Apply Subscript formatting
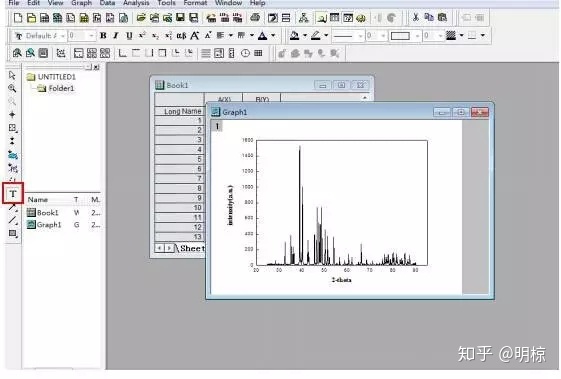 [155, 35]
